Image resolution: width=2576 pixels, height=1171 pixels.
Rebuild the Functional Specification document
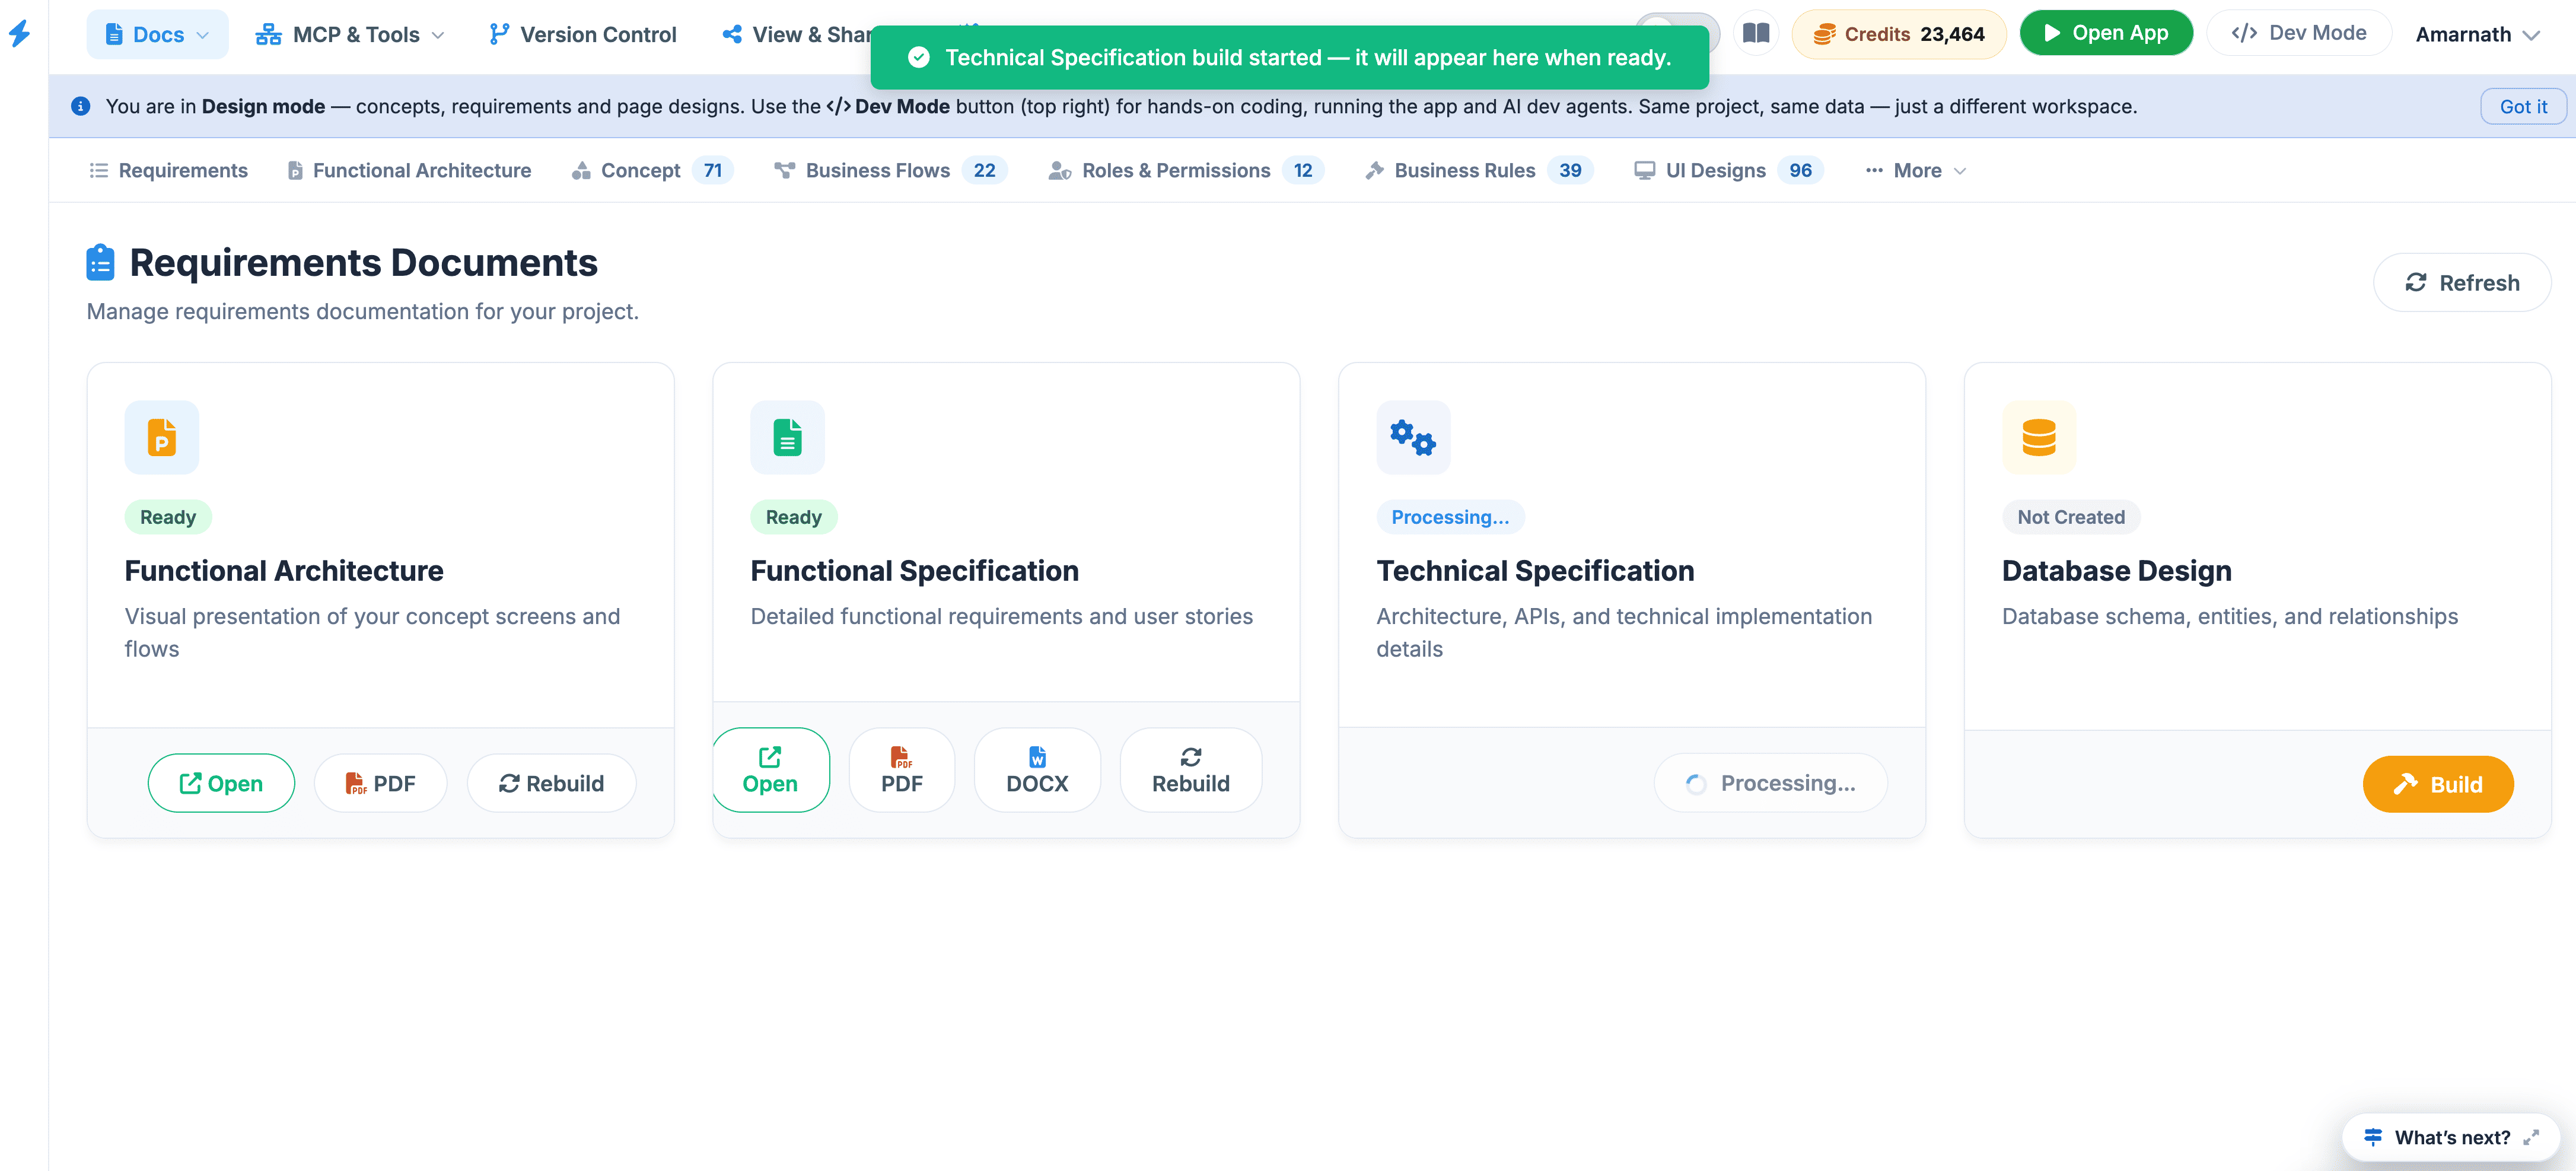coord(1190,770)
